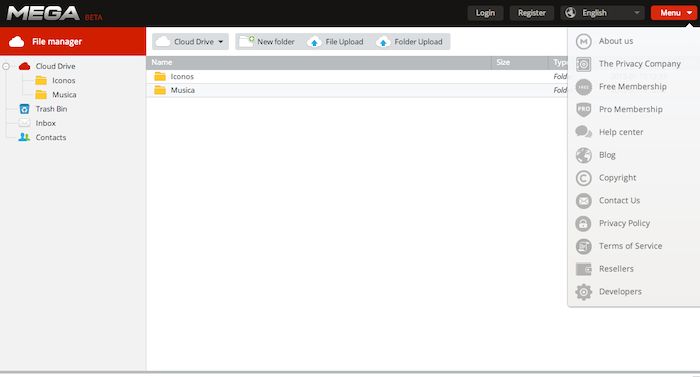Click the Blog globe icon
This screenshot has width=700, height=377.
click(583, 155)
